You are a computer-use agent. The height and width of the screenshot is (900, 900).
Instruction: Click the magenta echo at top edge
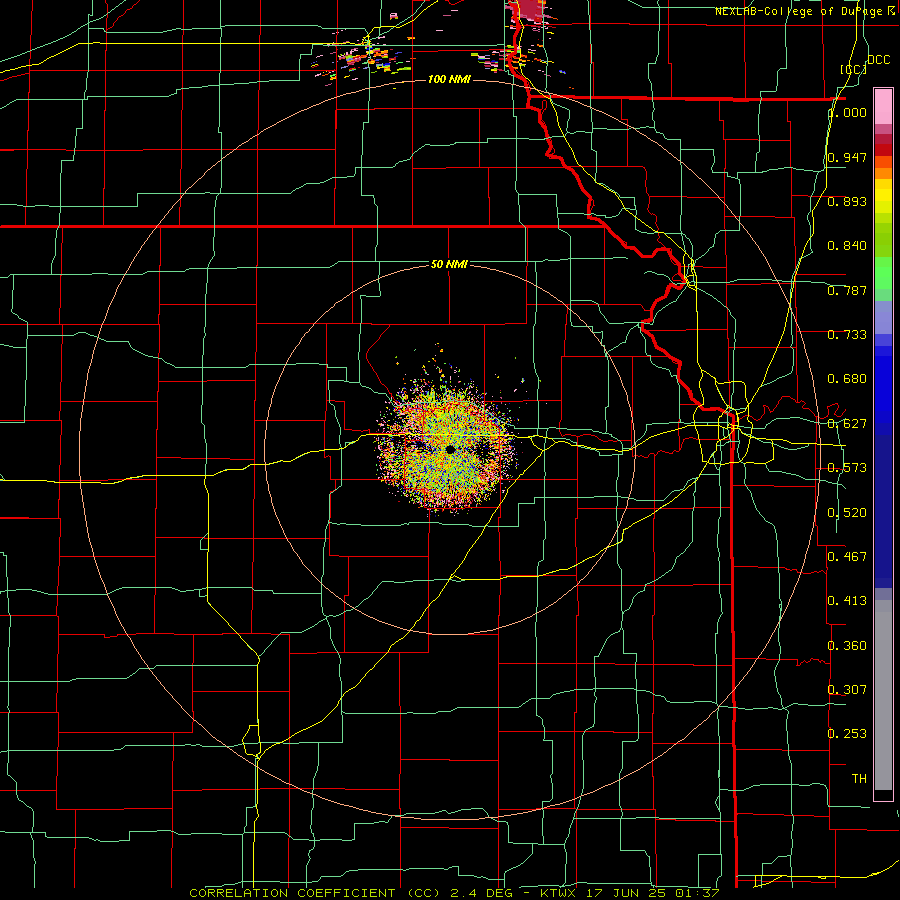point(528,11)
